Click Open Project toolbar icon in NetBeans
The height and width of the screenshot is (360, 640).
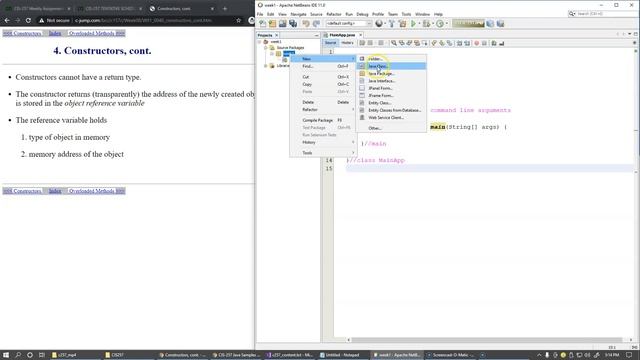(282, 24)
